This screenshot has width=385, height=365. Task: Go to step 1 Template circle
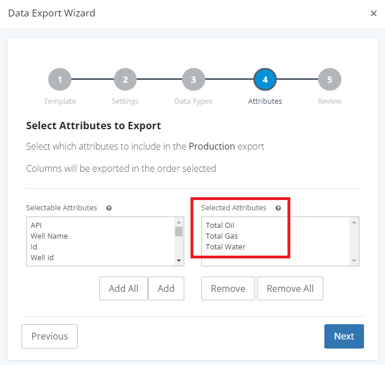tap(60, 80)
